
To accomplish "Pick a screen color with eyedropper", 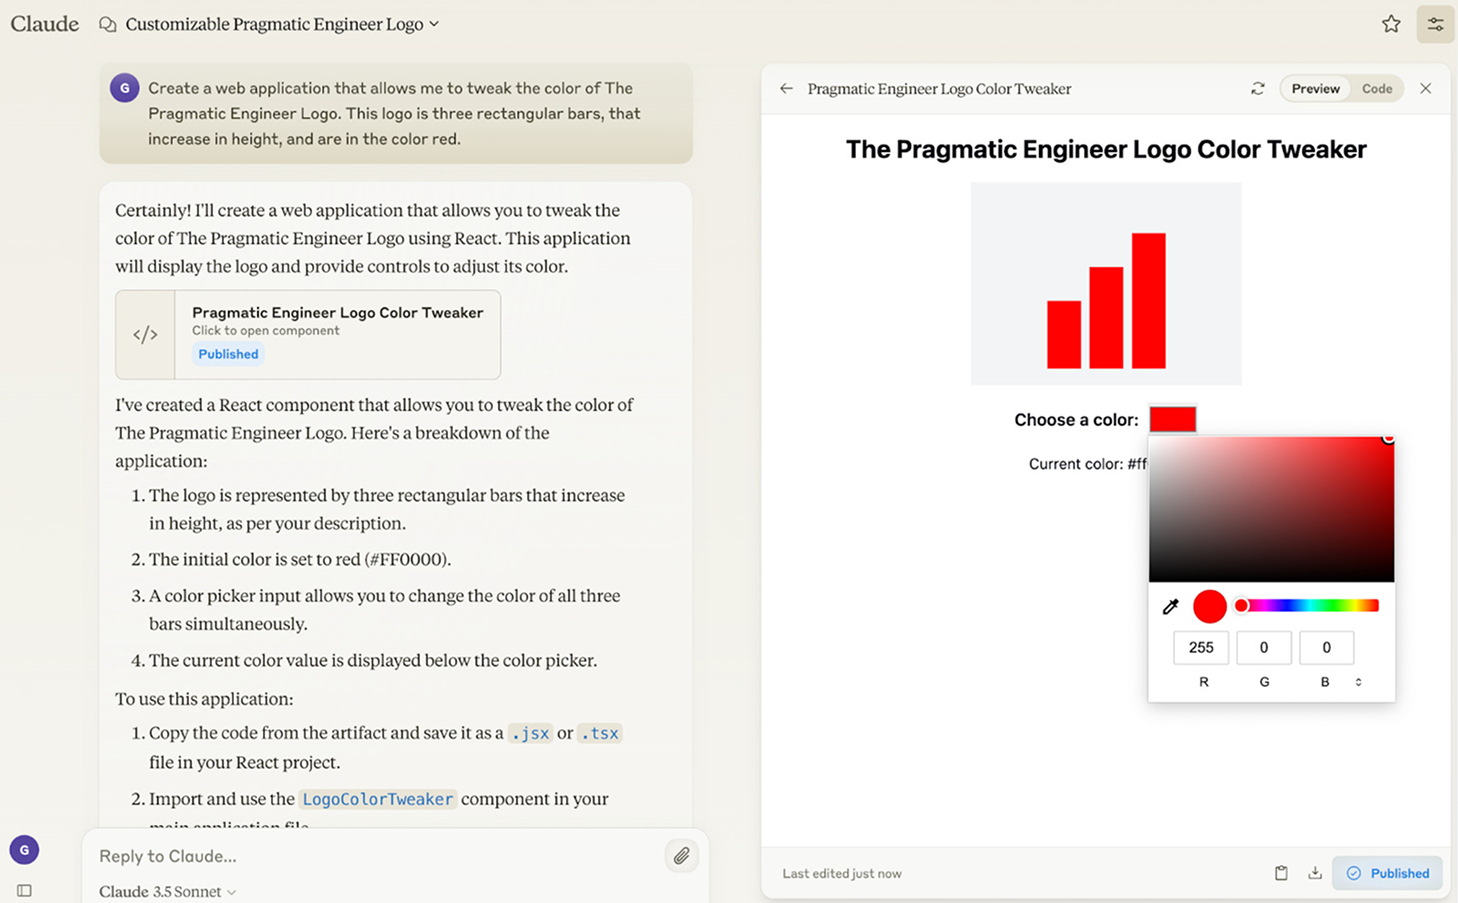I will 1171,606.
